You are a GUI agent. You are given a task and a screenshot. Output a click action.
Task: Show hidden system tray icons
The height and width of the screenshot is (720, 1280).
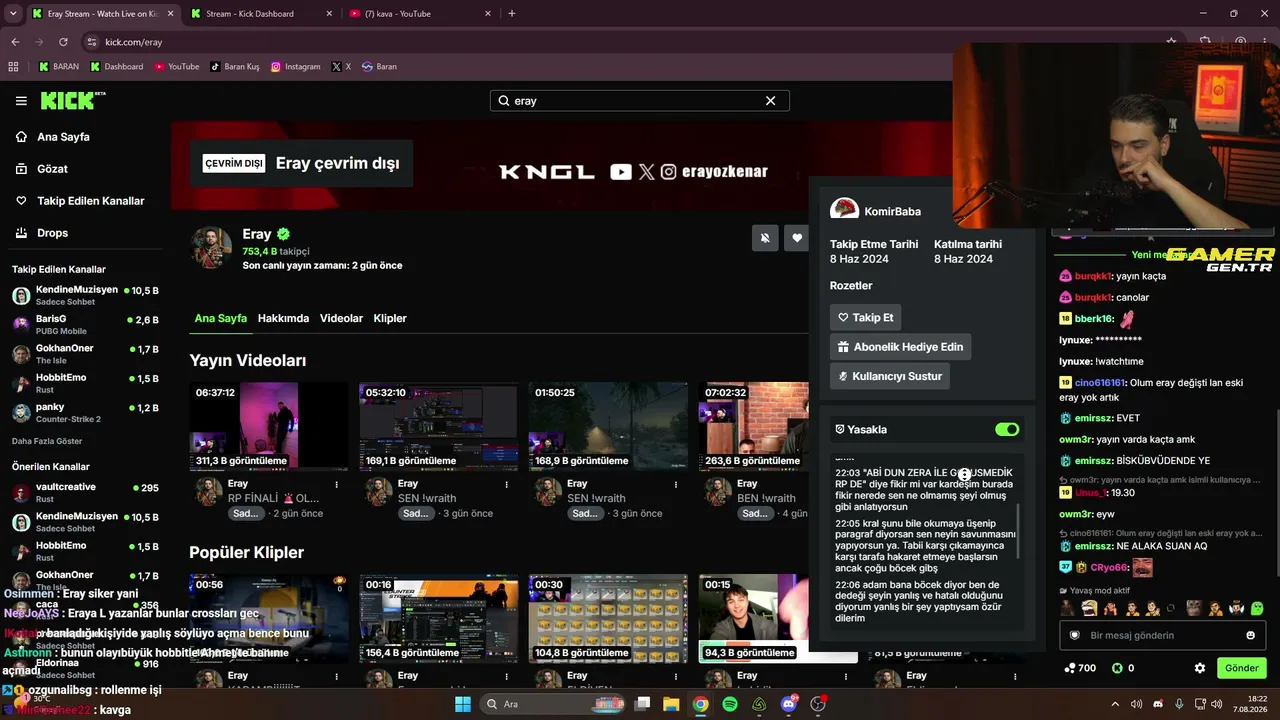point(1115,704)
